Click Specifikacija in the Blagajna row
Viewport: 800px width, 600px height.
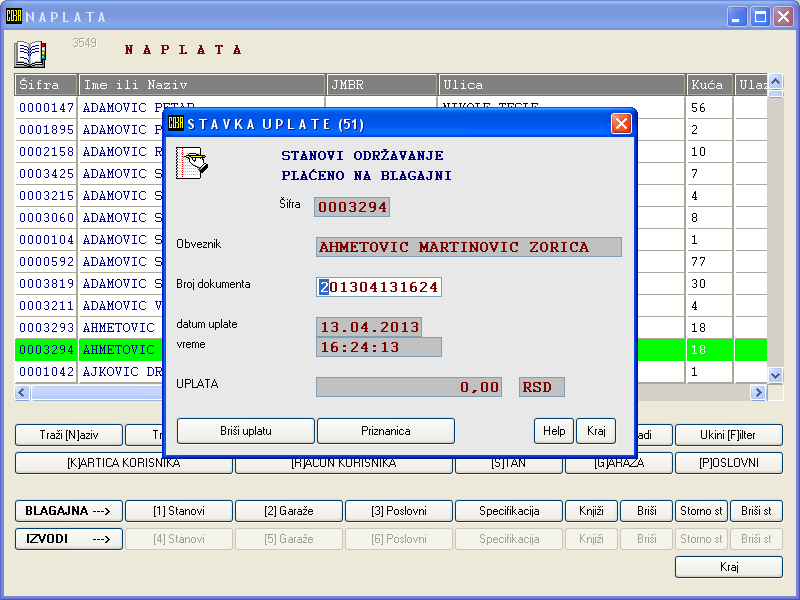click(509, 511)
